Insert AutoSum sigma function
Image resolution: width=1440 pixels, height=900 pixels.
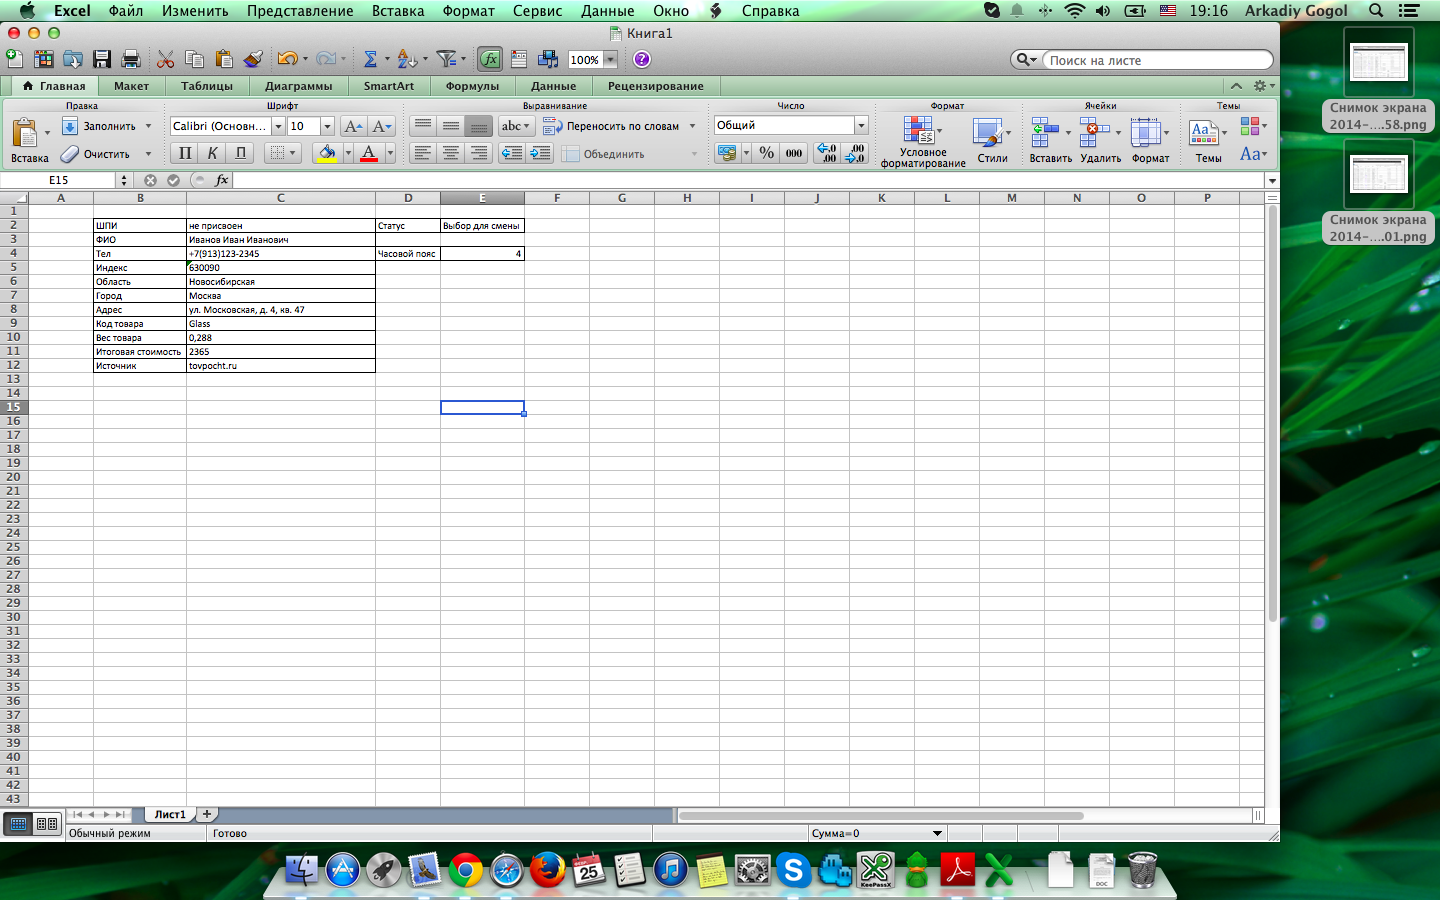(x=370, y=59)
